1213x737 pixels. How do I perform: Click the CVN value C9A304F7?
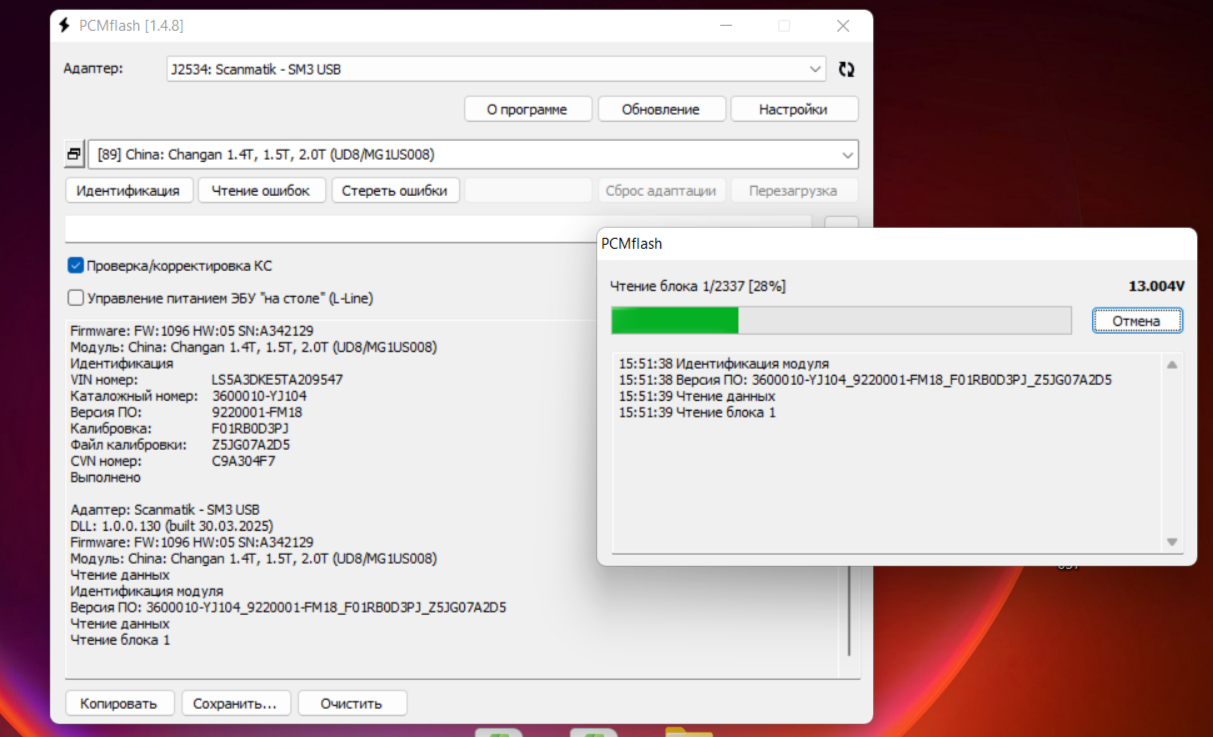pyautogui.click(x=243, y=461)
